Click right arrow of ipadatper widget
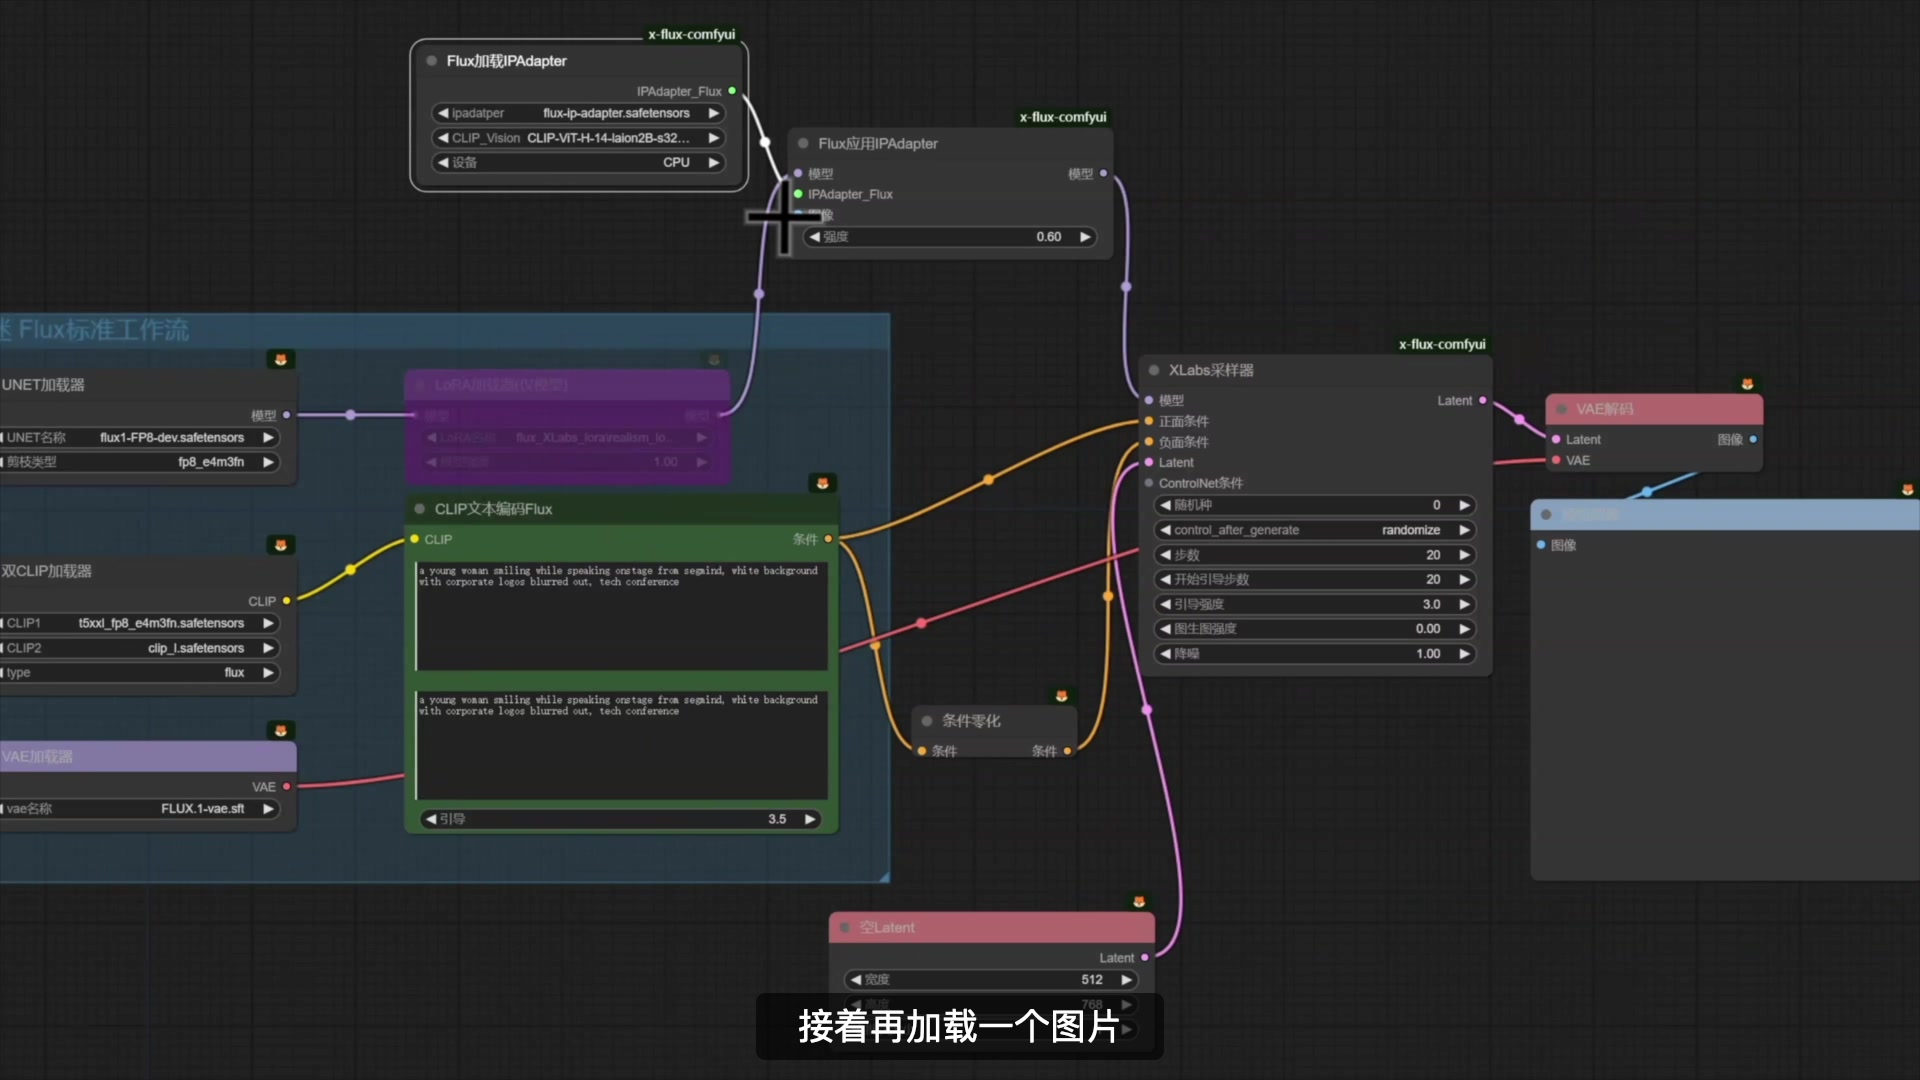Viewport: 1920px width, 1080px height. coord(714,113)
